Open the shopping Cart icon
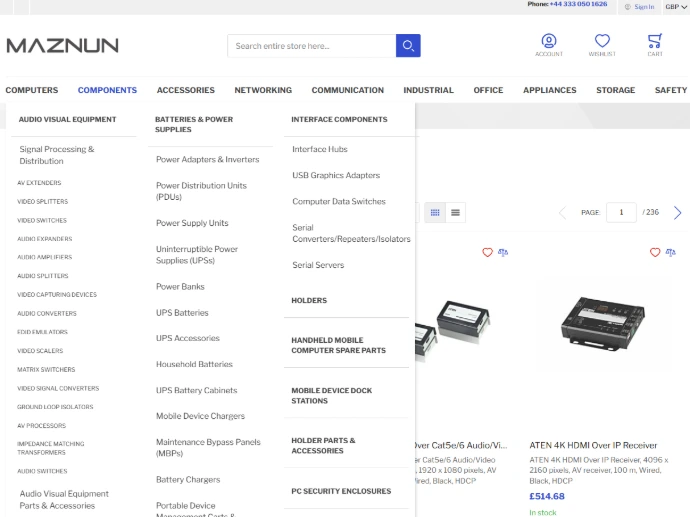 coord(655,41)
